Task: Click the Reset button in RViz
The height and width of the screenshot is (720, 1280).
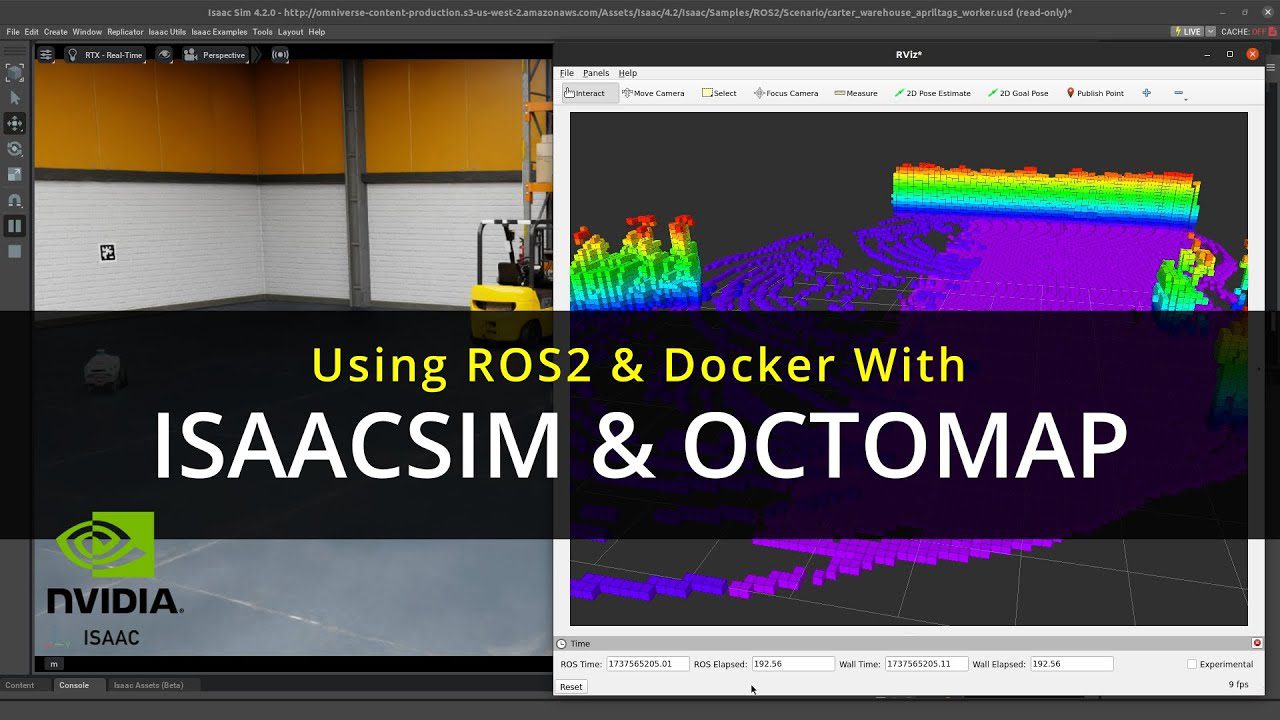Action: (571, 687)
